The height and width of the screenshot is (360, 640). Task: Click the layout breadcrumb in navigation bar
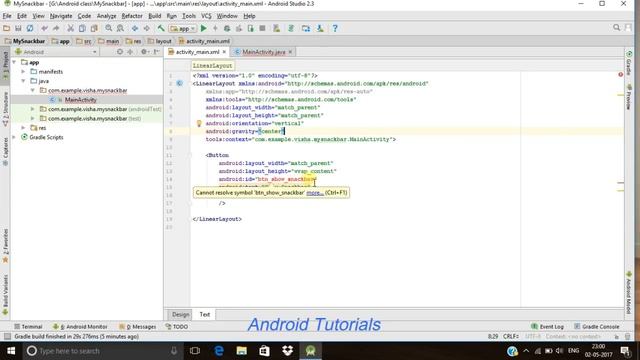(x=160, y=41)
